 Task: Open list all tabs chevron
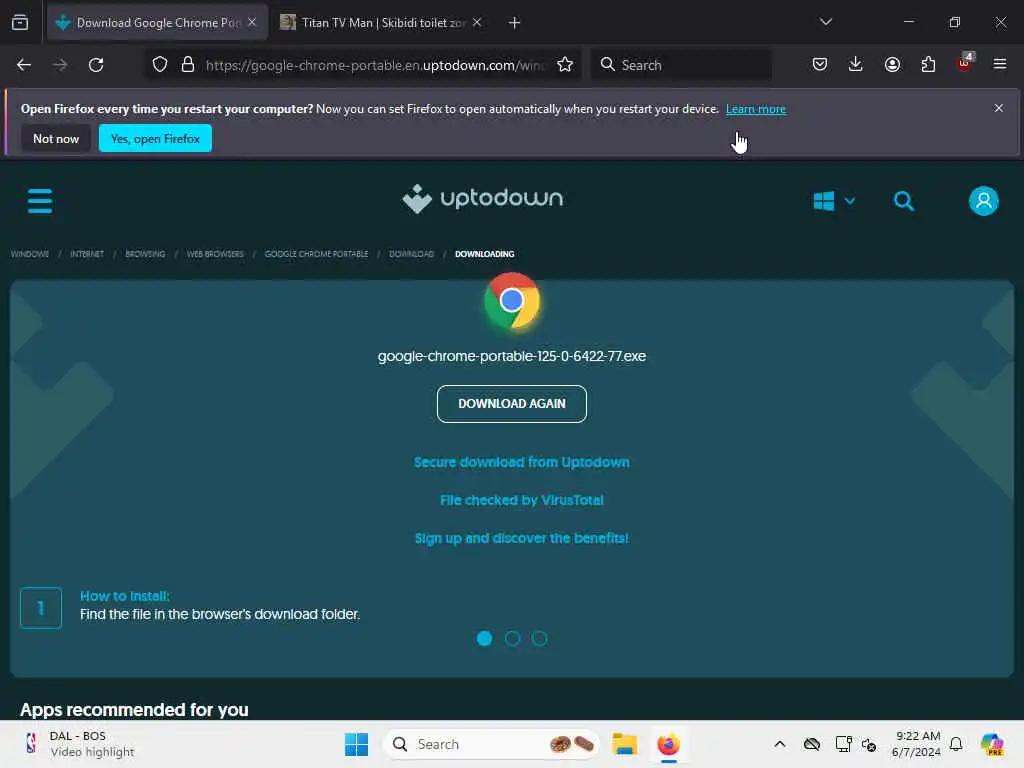[x=825, y=23]
